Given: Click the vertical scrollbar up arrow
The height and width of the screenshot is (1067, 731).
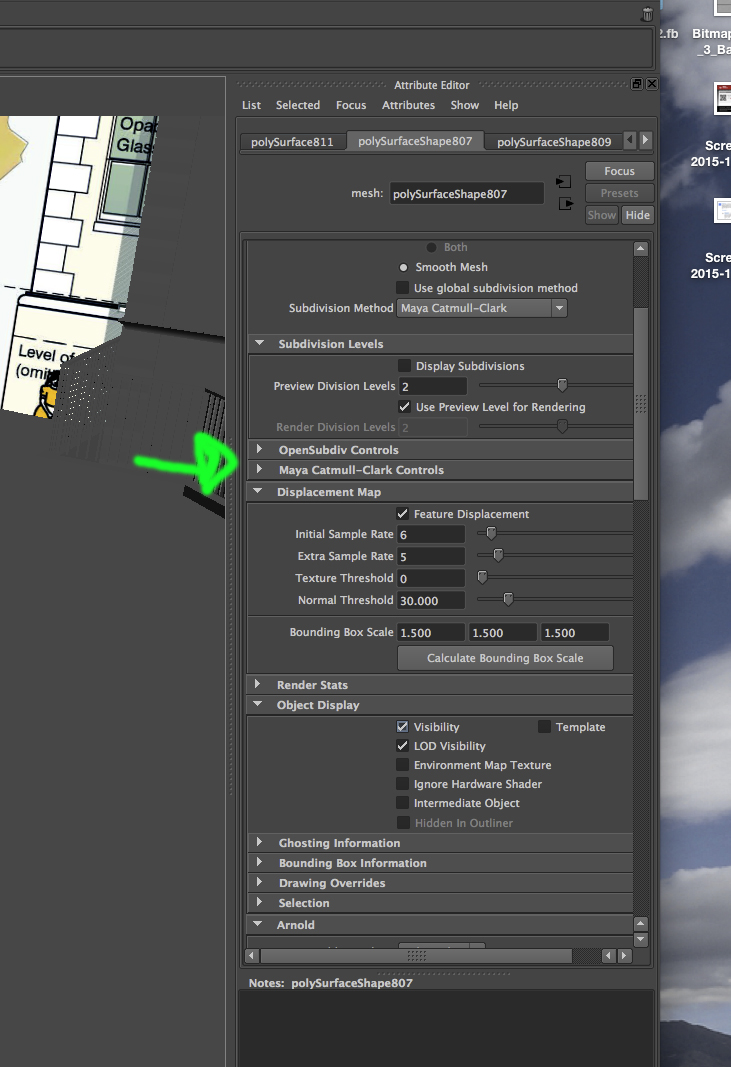Looking at the screenshot, I should click(x=640, y=248).
